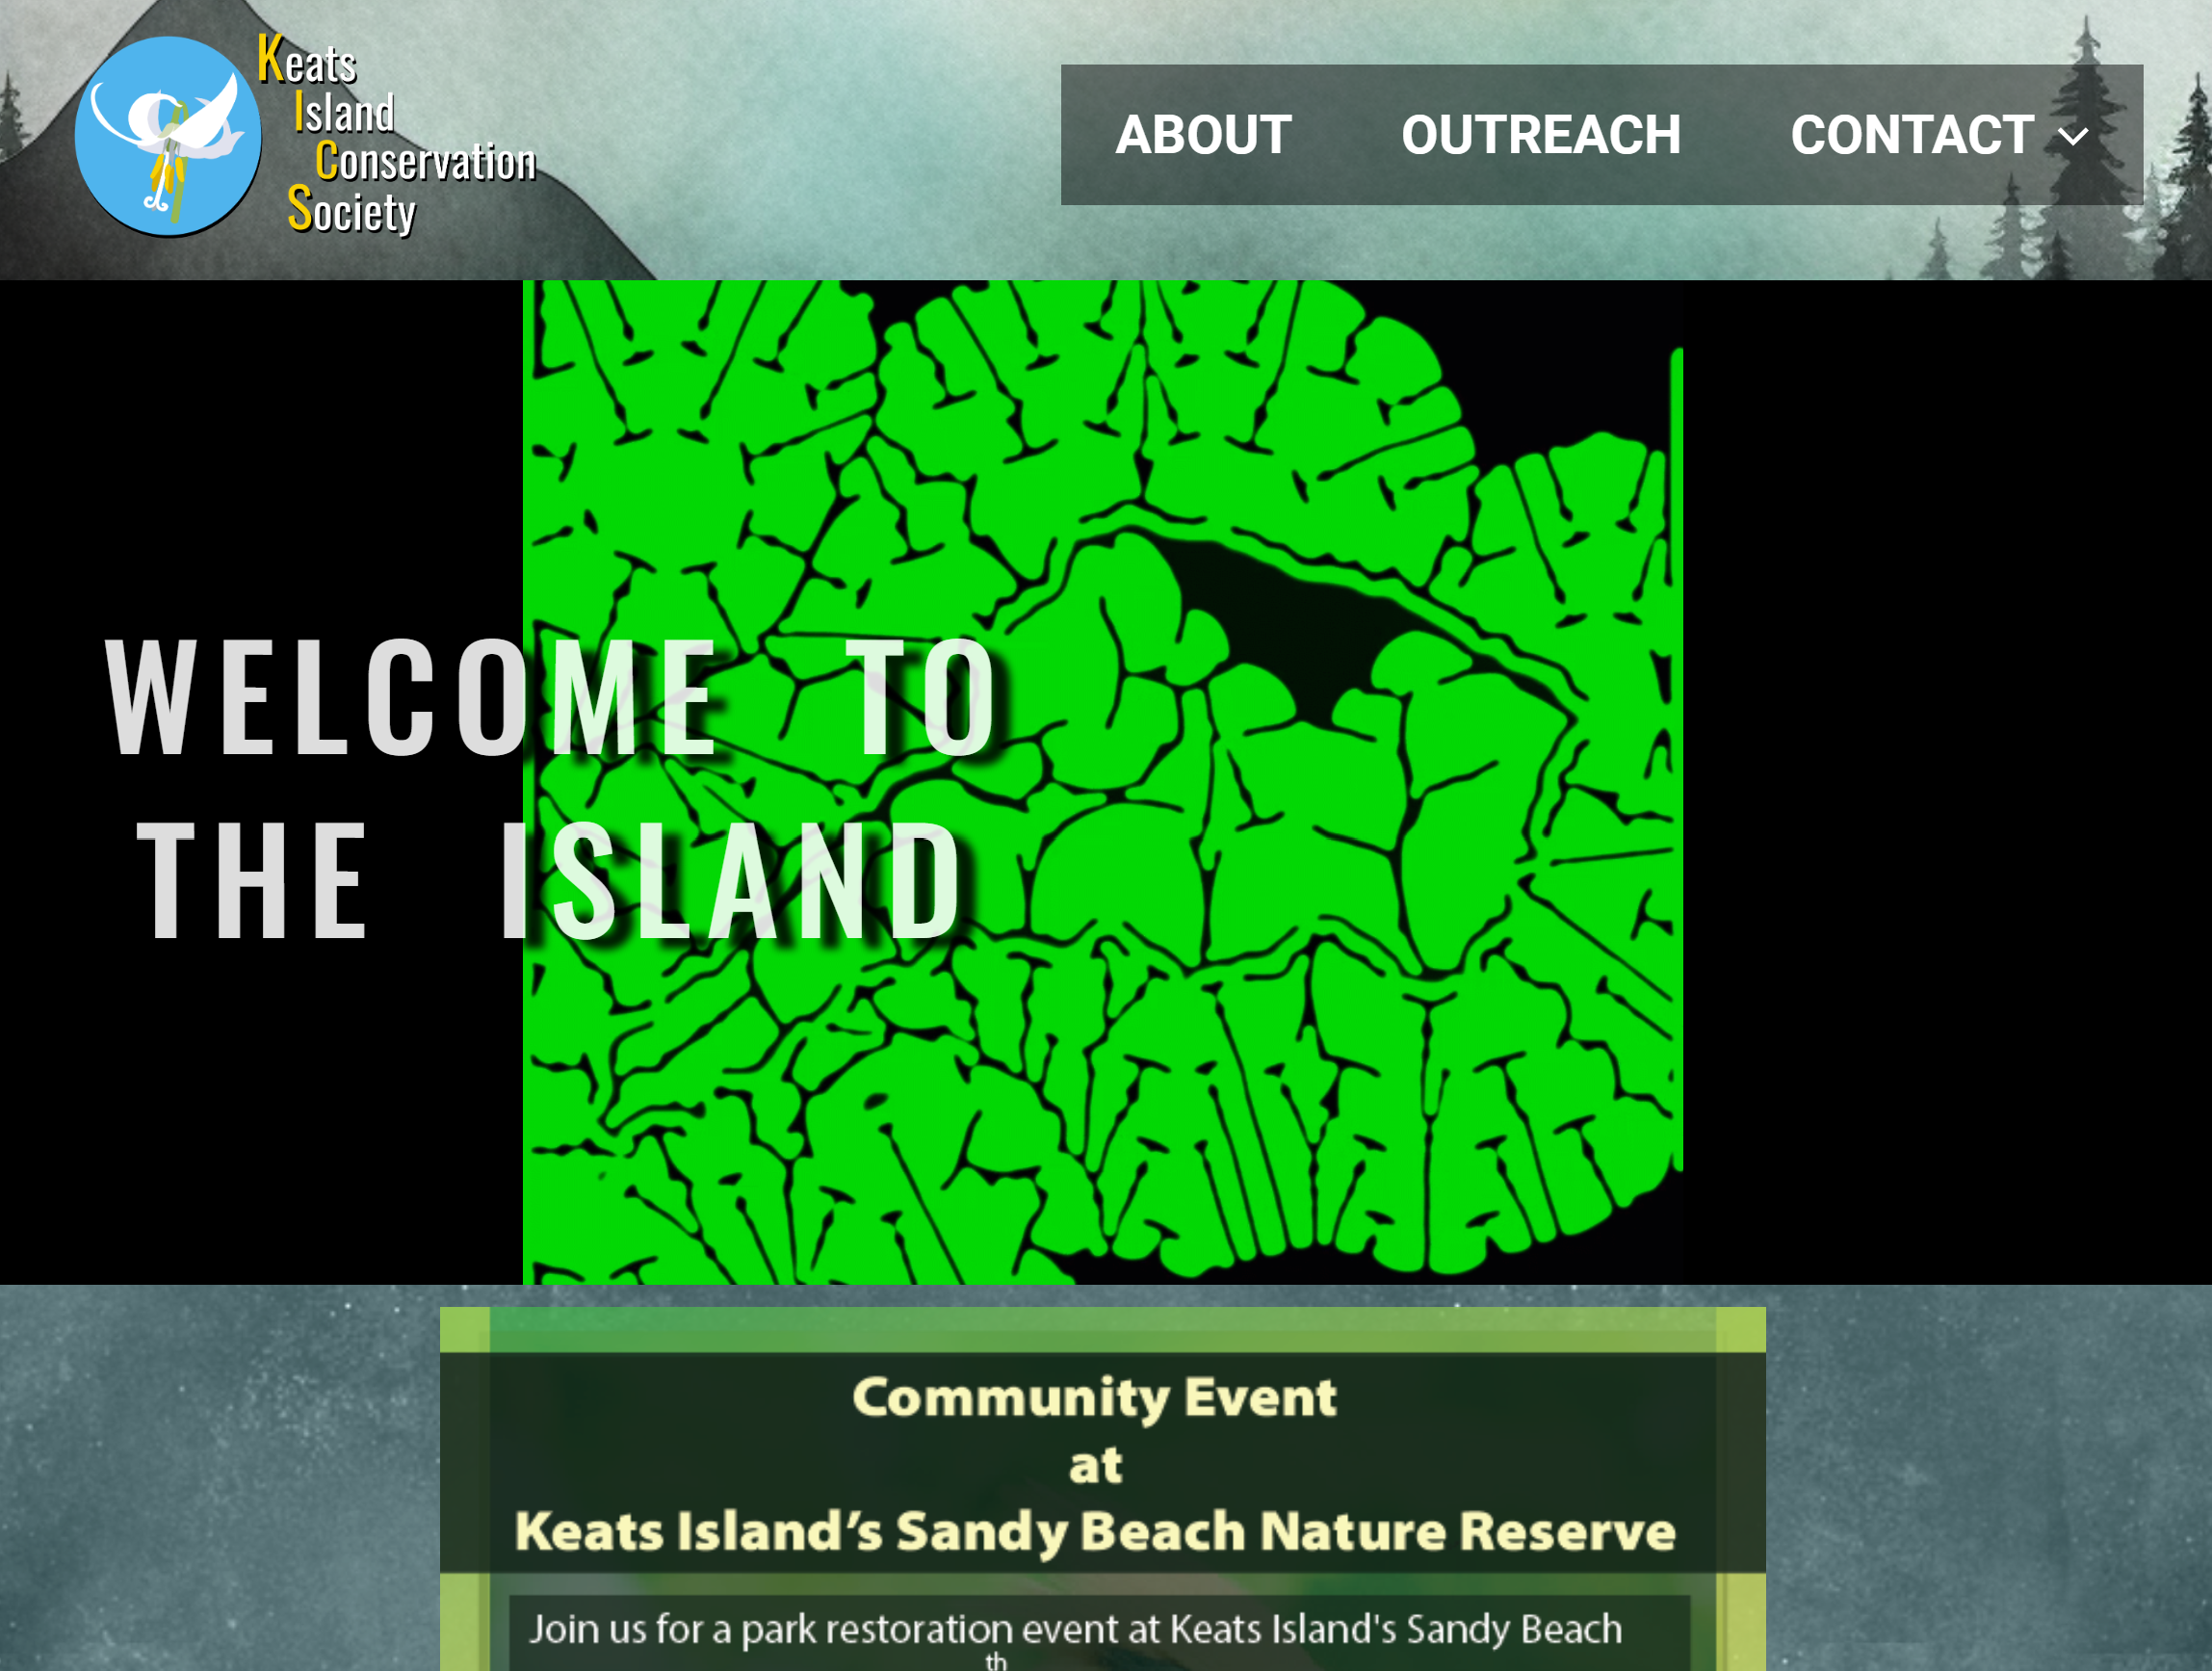Click Conservation in the site title
This screenshot has height=1671, width=2212.
(427, 161)
